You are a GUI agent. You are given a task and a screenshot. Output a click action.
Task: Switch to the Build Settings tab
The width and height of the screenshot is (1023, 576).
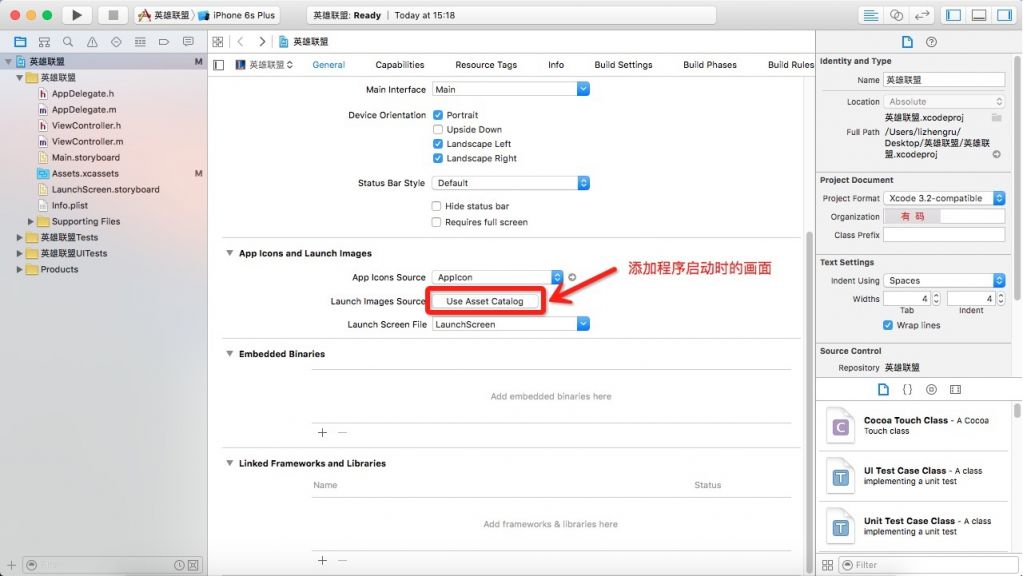[x=623, y=65]
